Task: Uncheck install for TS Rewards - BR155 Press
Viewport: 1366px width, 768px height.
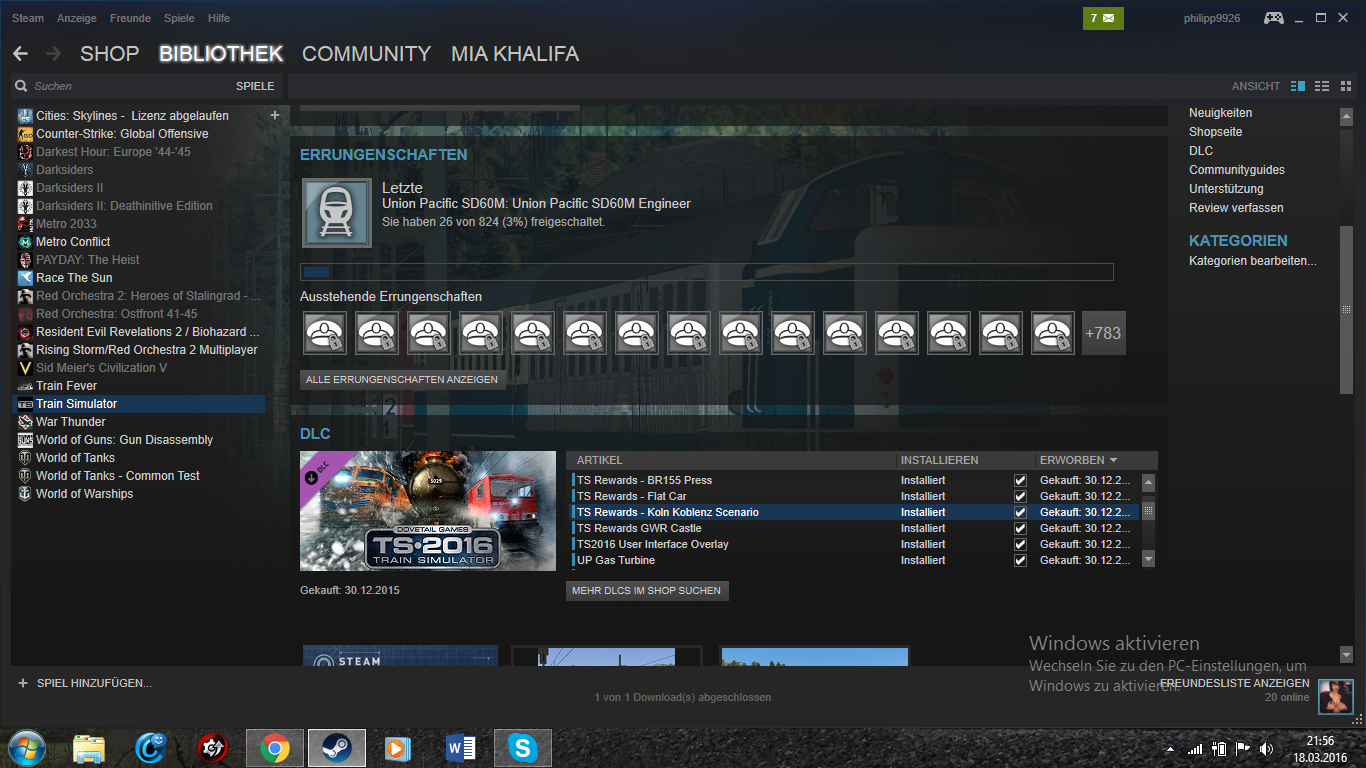Action: tap(1020, 480)
